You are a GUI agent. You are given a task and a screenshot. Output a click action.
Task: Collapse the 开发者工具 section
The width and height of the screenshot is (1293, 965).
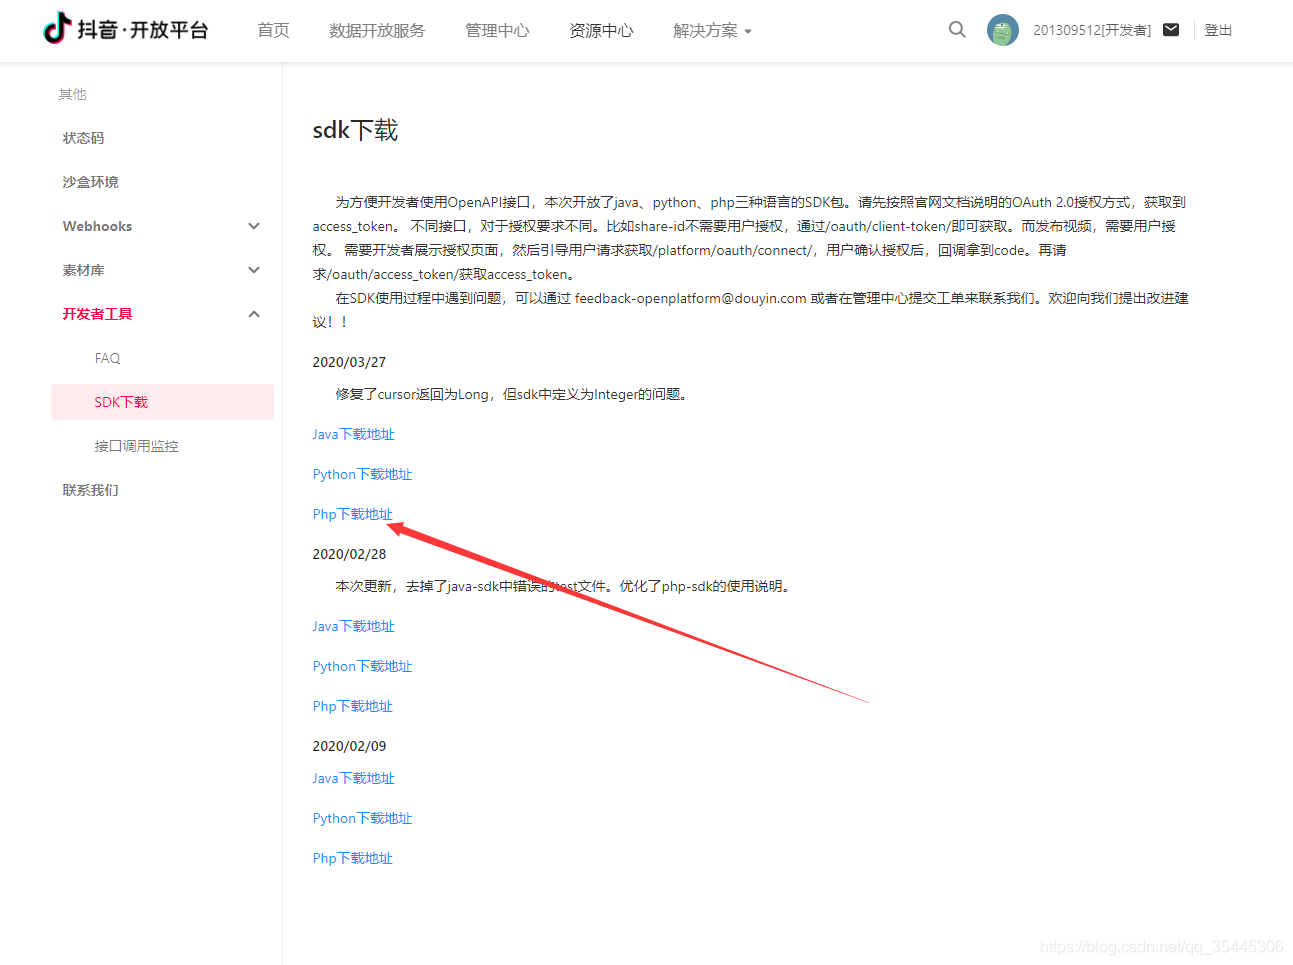pyautogui.click(x=254, y=313)
